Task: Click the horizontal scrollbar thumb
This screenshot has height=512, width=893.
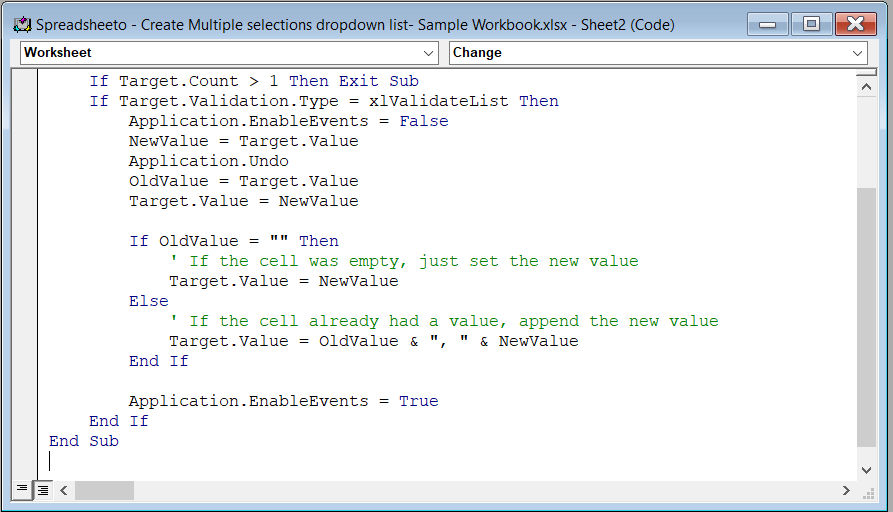Action: (104, 490)
